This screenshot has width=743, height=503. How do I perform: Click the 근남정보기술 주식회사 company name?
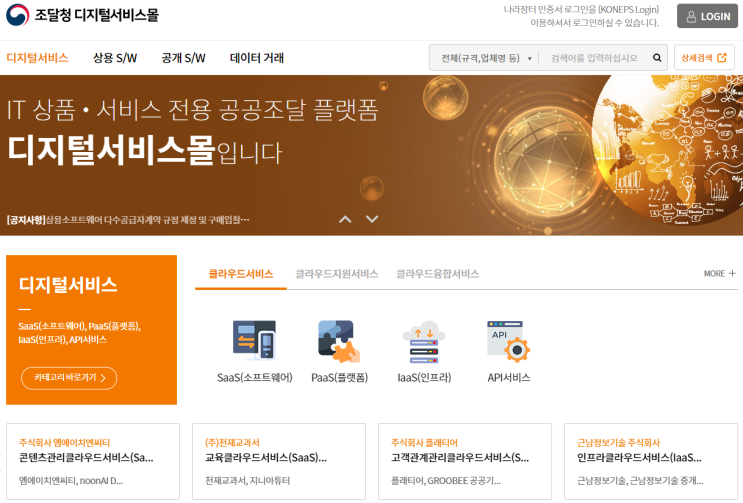[618, 442]
